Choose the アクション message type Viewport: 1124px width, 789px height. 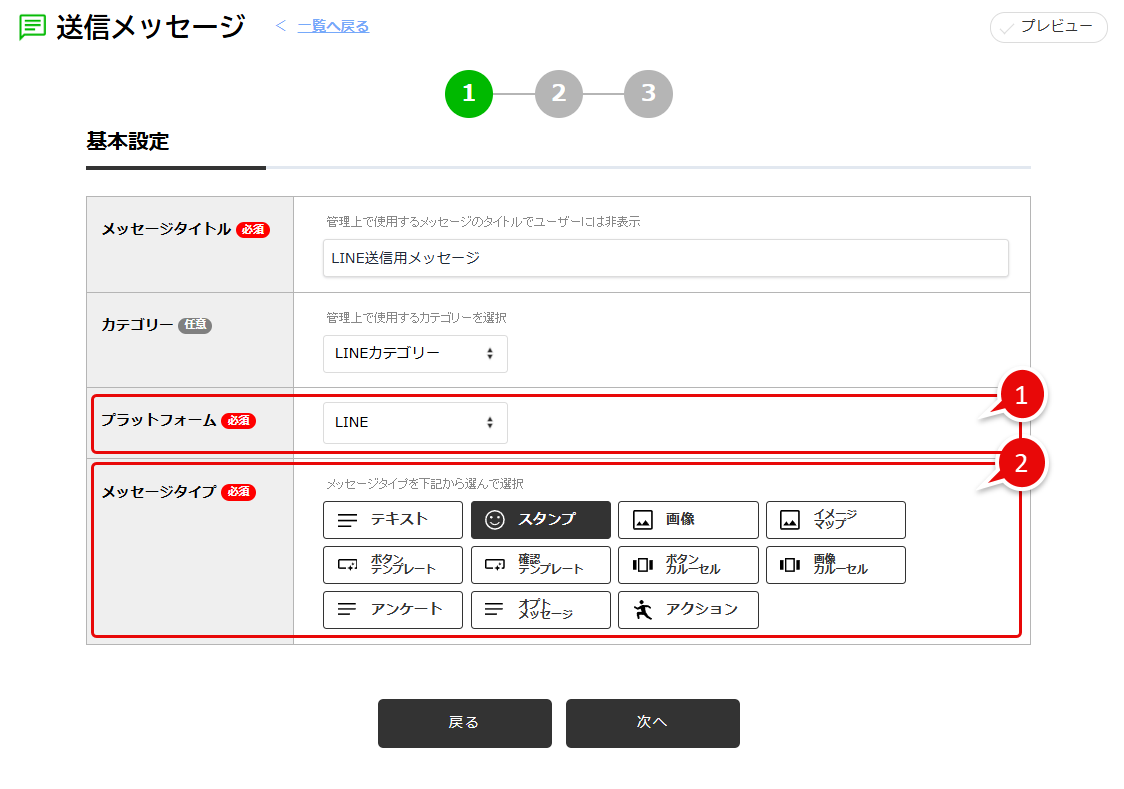click(688, 610)
